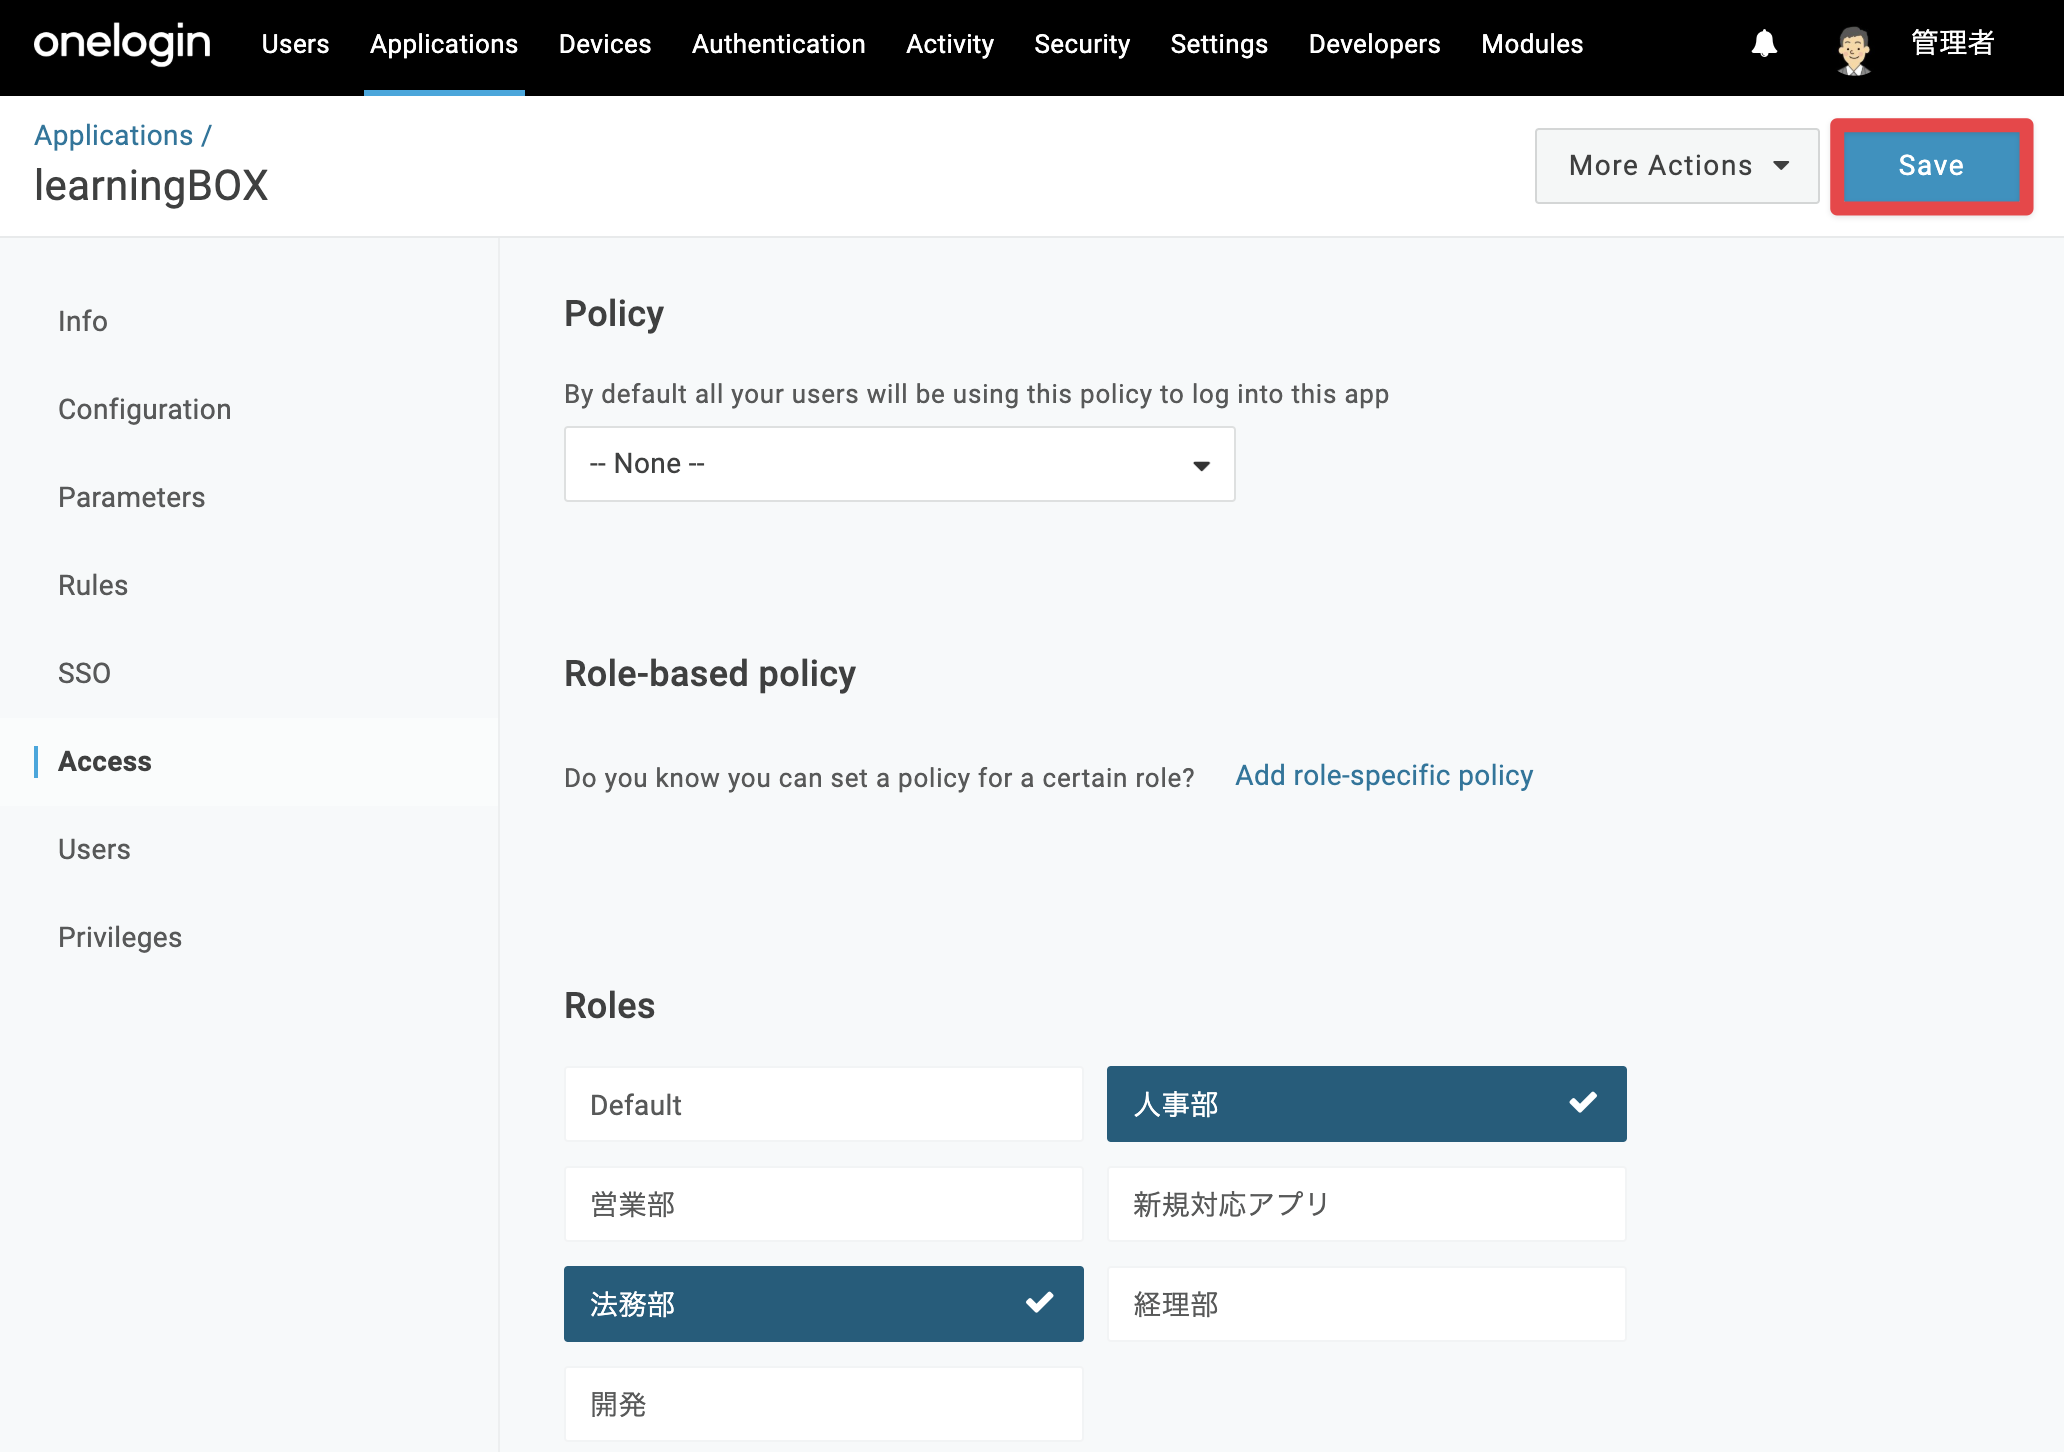The width and height of the screenshot is (2064, 1452).
Task: Open the Developers menu
Action: pyautogui.click(x=1375, y=44)
